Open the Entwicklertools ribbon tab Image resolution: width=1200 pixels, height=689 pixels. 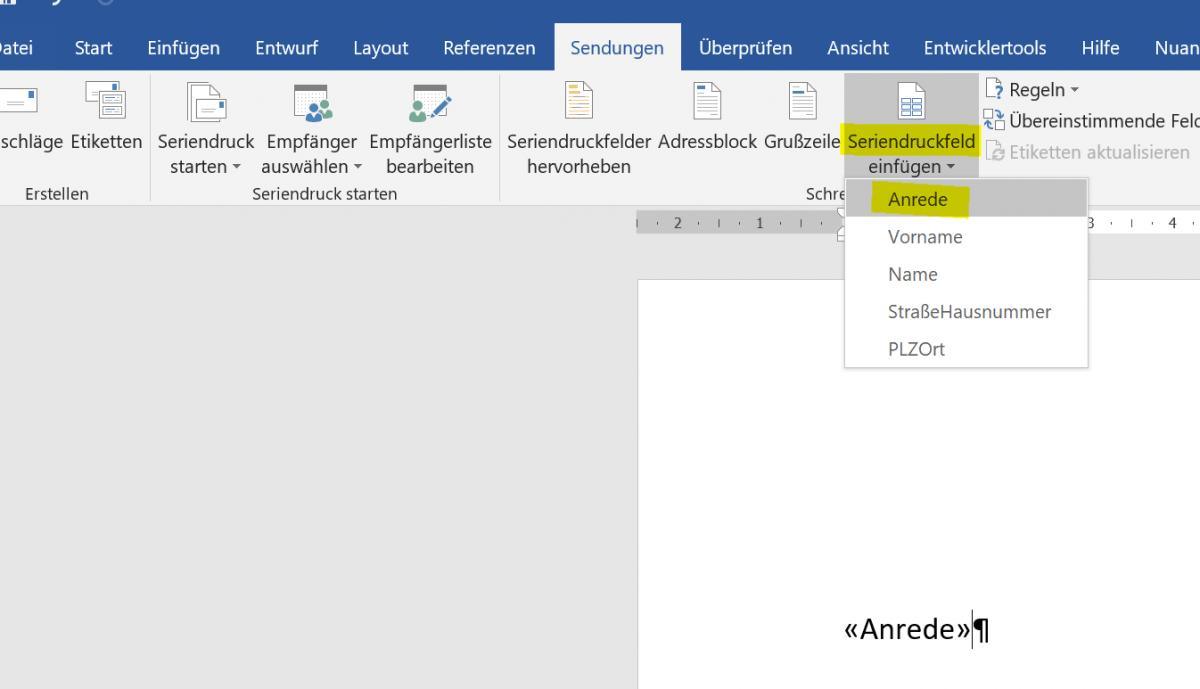[984, 47]
